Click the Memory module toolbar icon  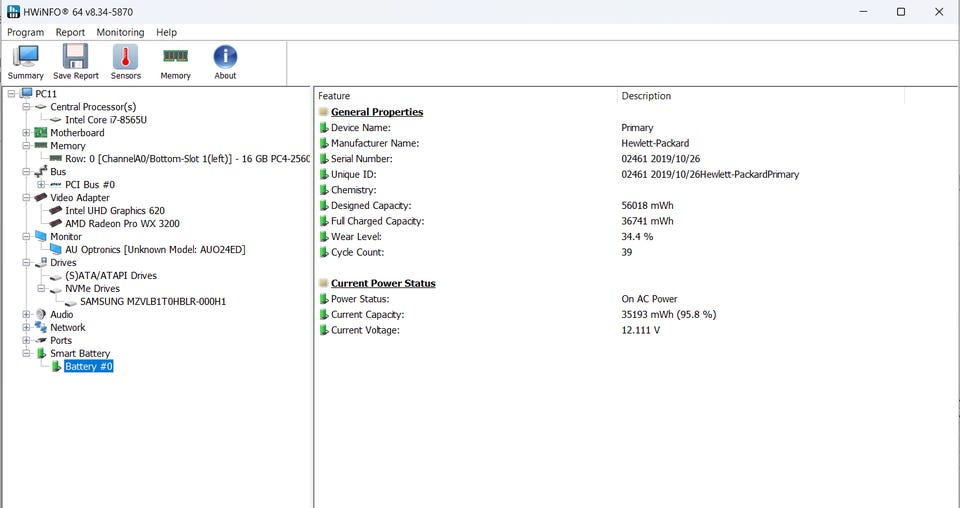click(175, 58)
